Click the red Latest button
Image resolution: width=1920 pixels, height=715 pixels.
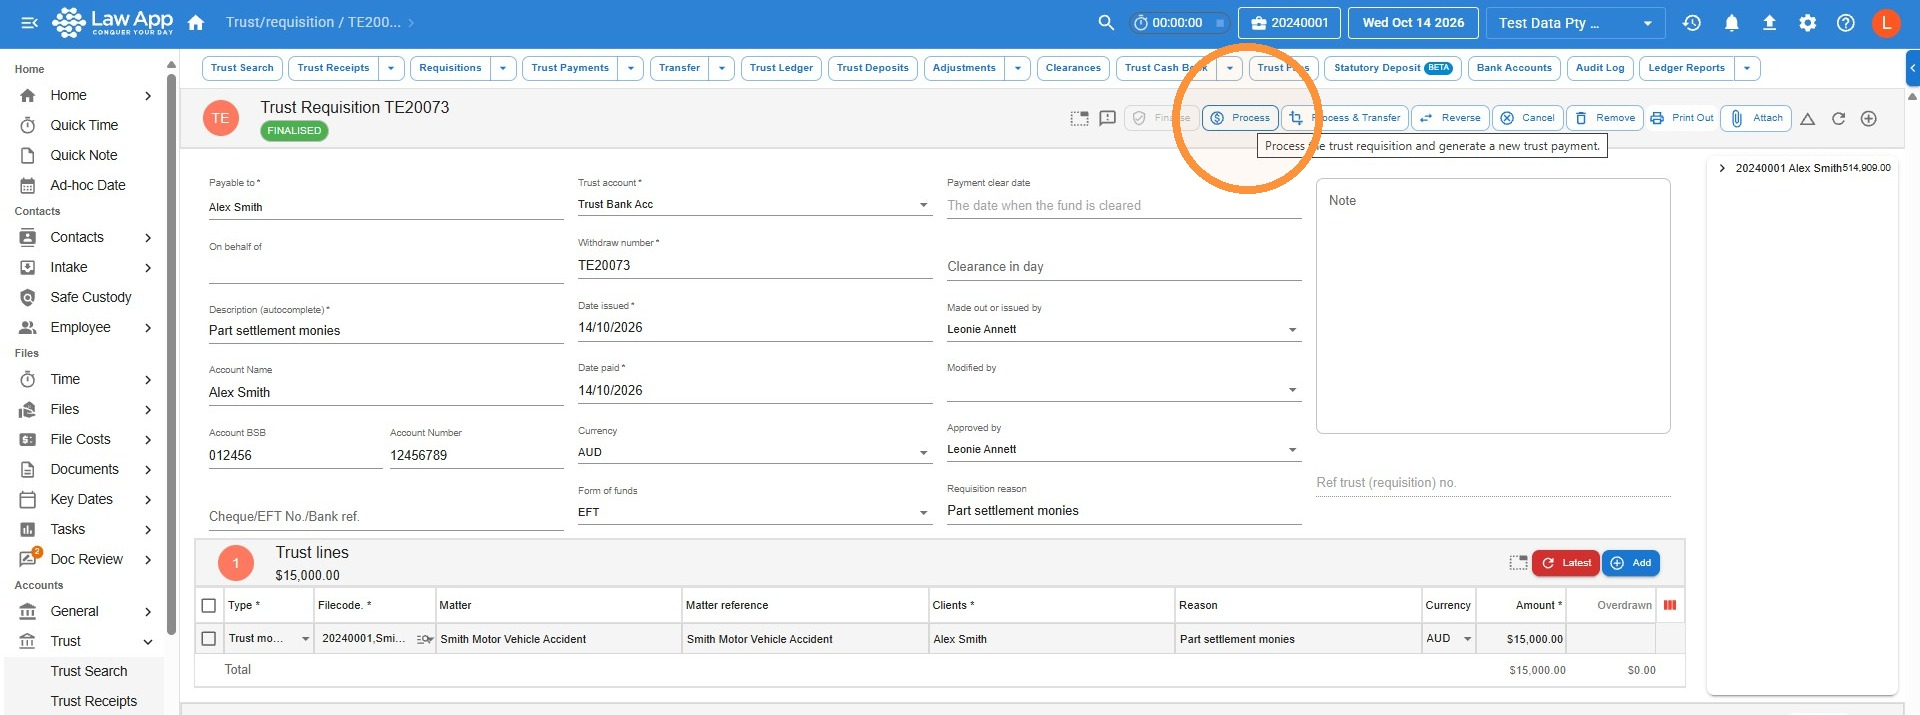[x=1566, y=563]
